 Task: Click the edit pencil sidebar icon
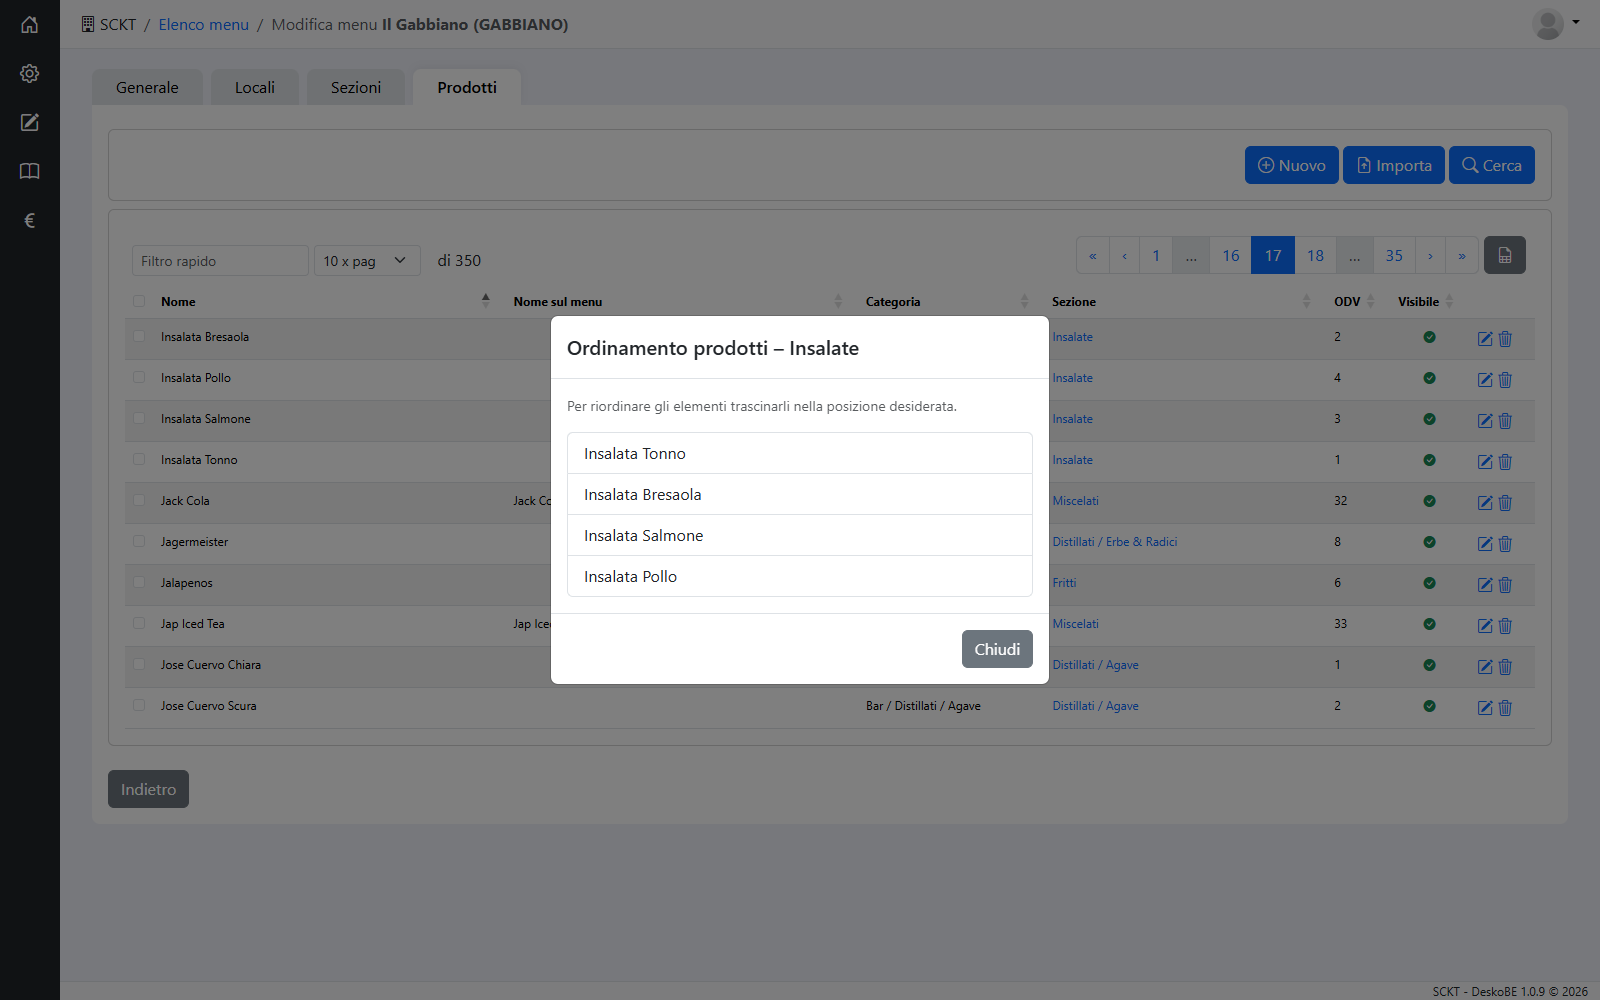[29, 122]
